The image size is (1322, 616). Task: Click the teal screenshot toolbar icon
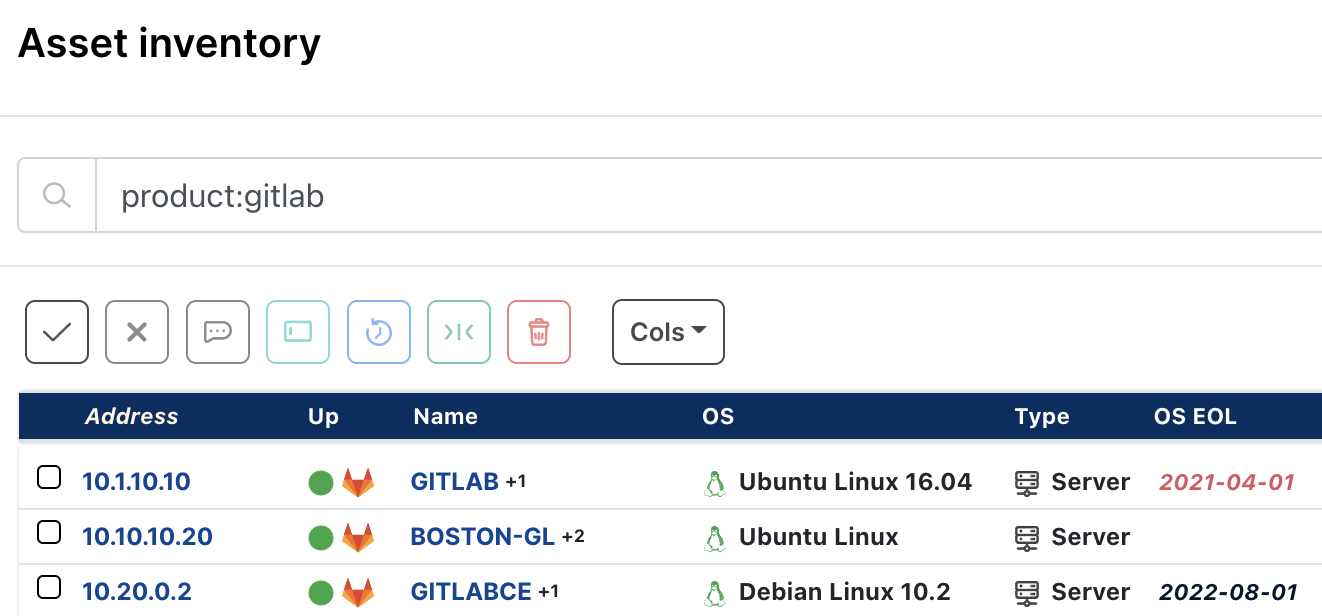(298, 331)
